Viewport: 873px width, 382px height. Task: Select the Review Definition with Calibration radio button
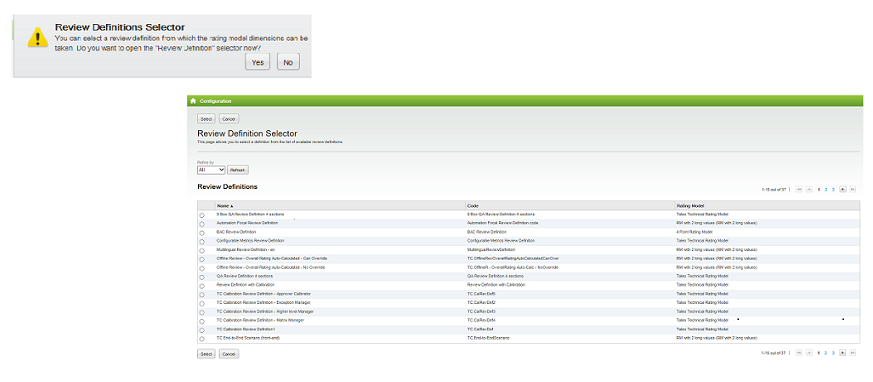click(x=202, y=286)
